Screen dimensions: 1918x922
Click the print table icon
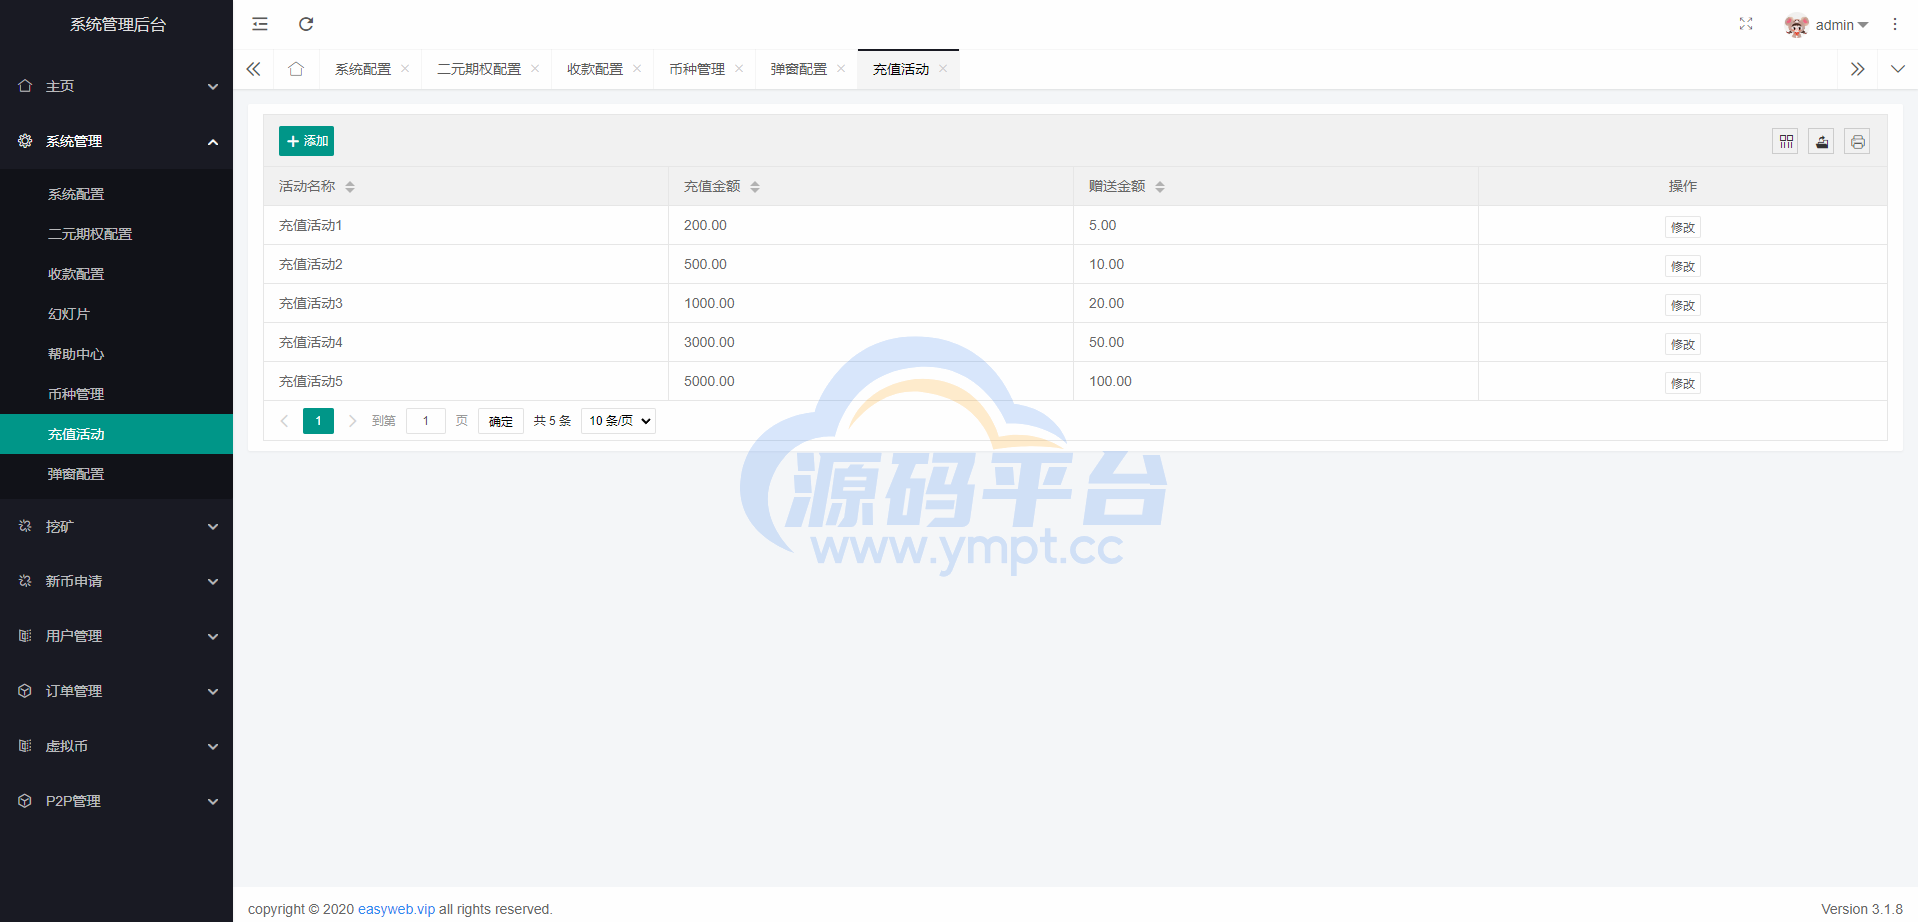1858,141
